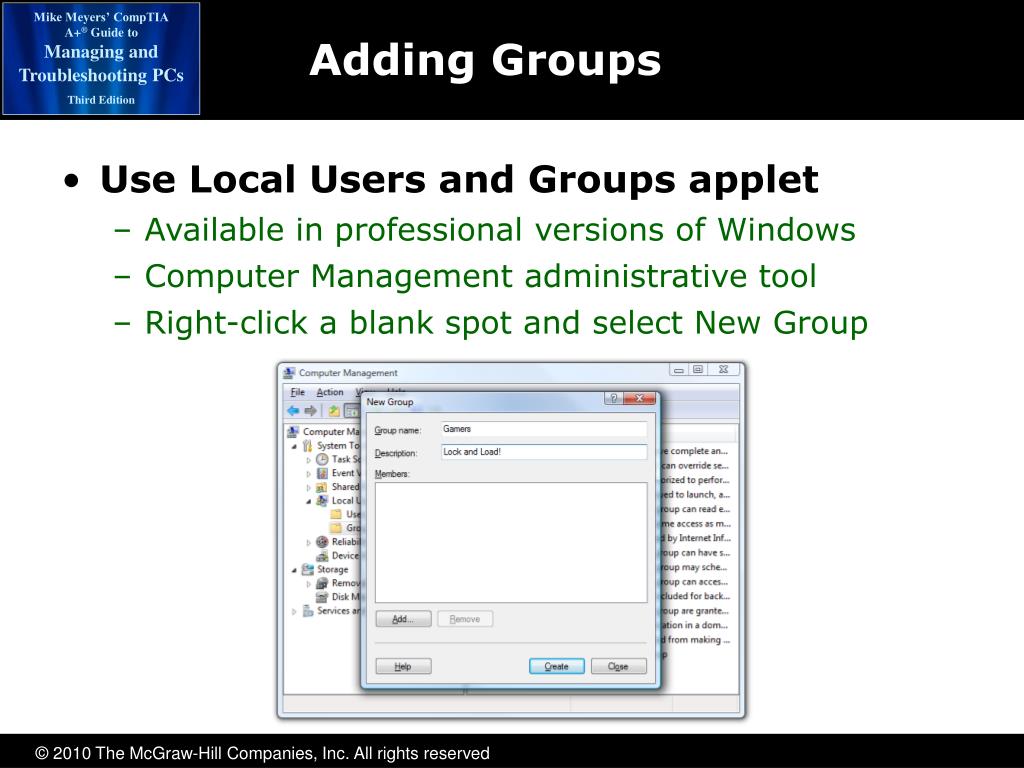Image resolution: width=1024 pixels, height=768 pixels.
Task: Click the Groups folder icon in tree
Action: (x=336, y=528)
